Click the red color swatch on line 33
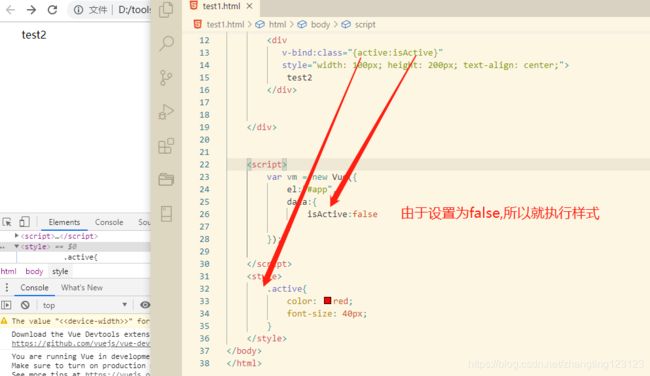This screenshot has height=376, width=650. pyautogui.click(x=327, y=301)
